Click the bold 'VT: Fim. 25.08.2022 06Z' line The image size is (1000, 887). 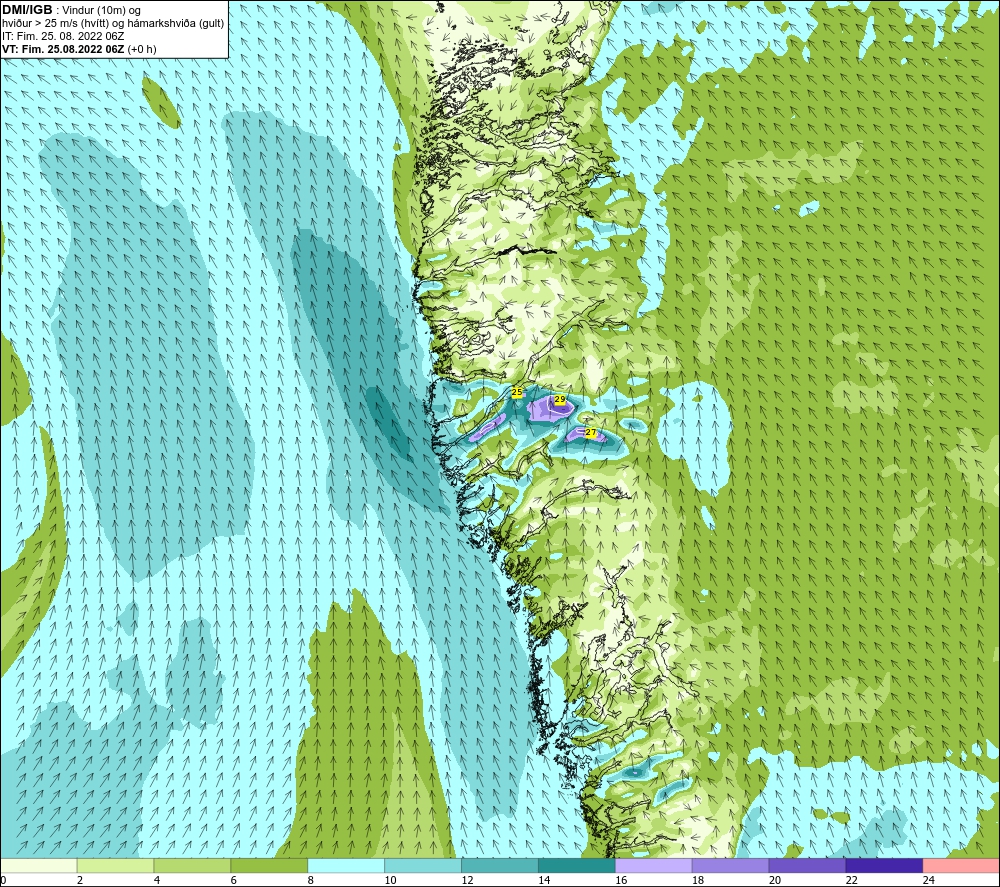(x=64, y=49)
